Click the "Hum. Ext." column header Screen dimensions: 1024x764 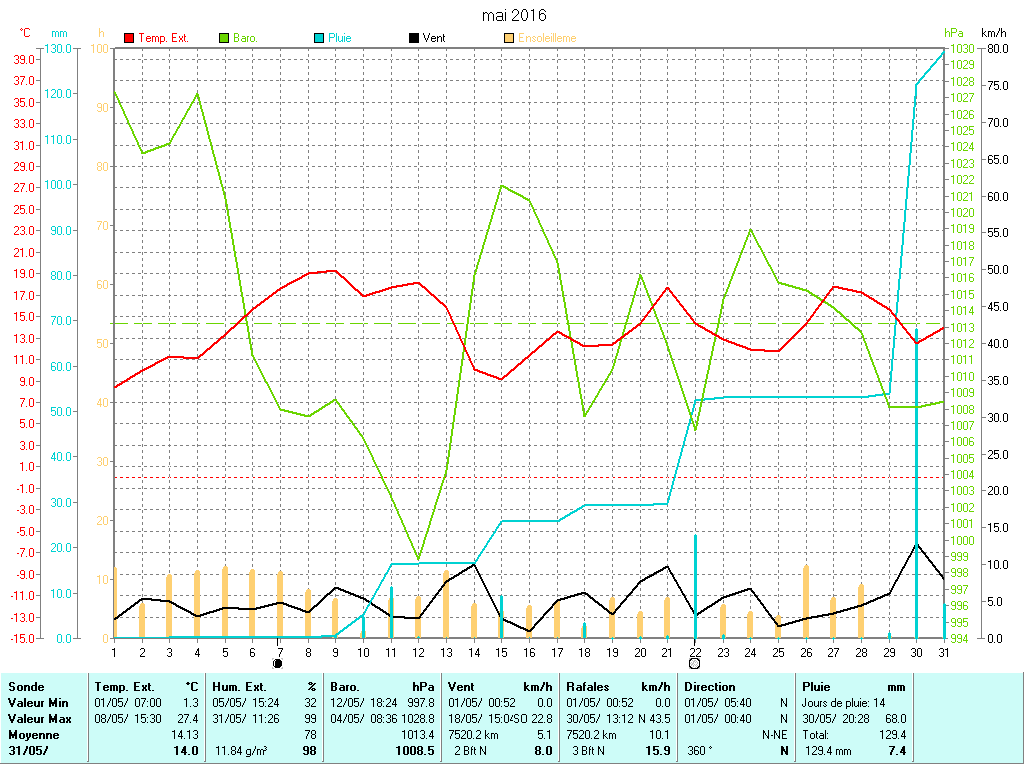point(239,687)
